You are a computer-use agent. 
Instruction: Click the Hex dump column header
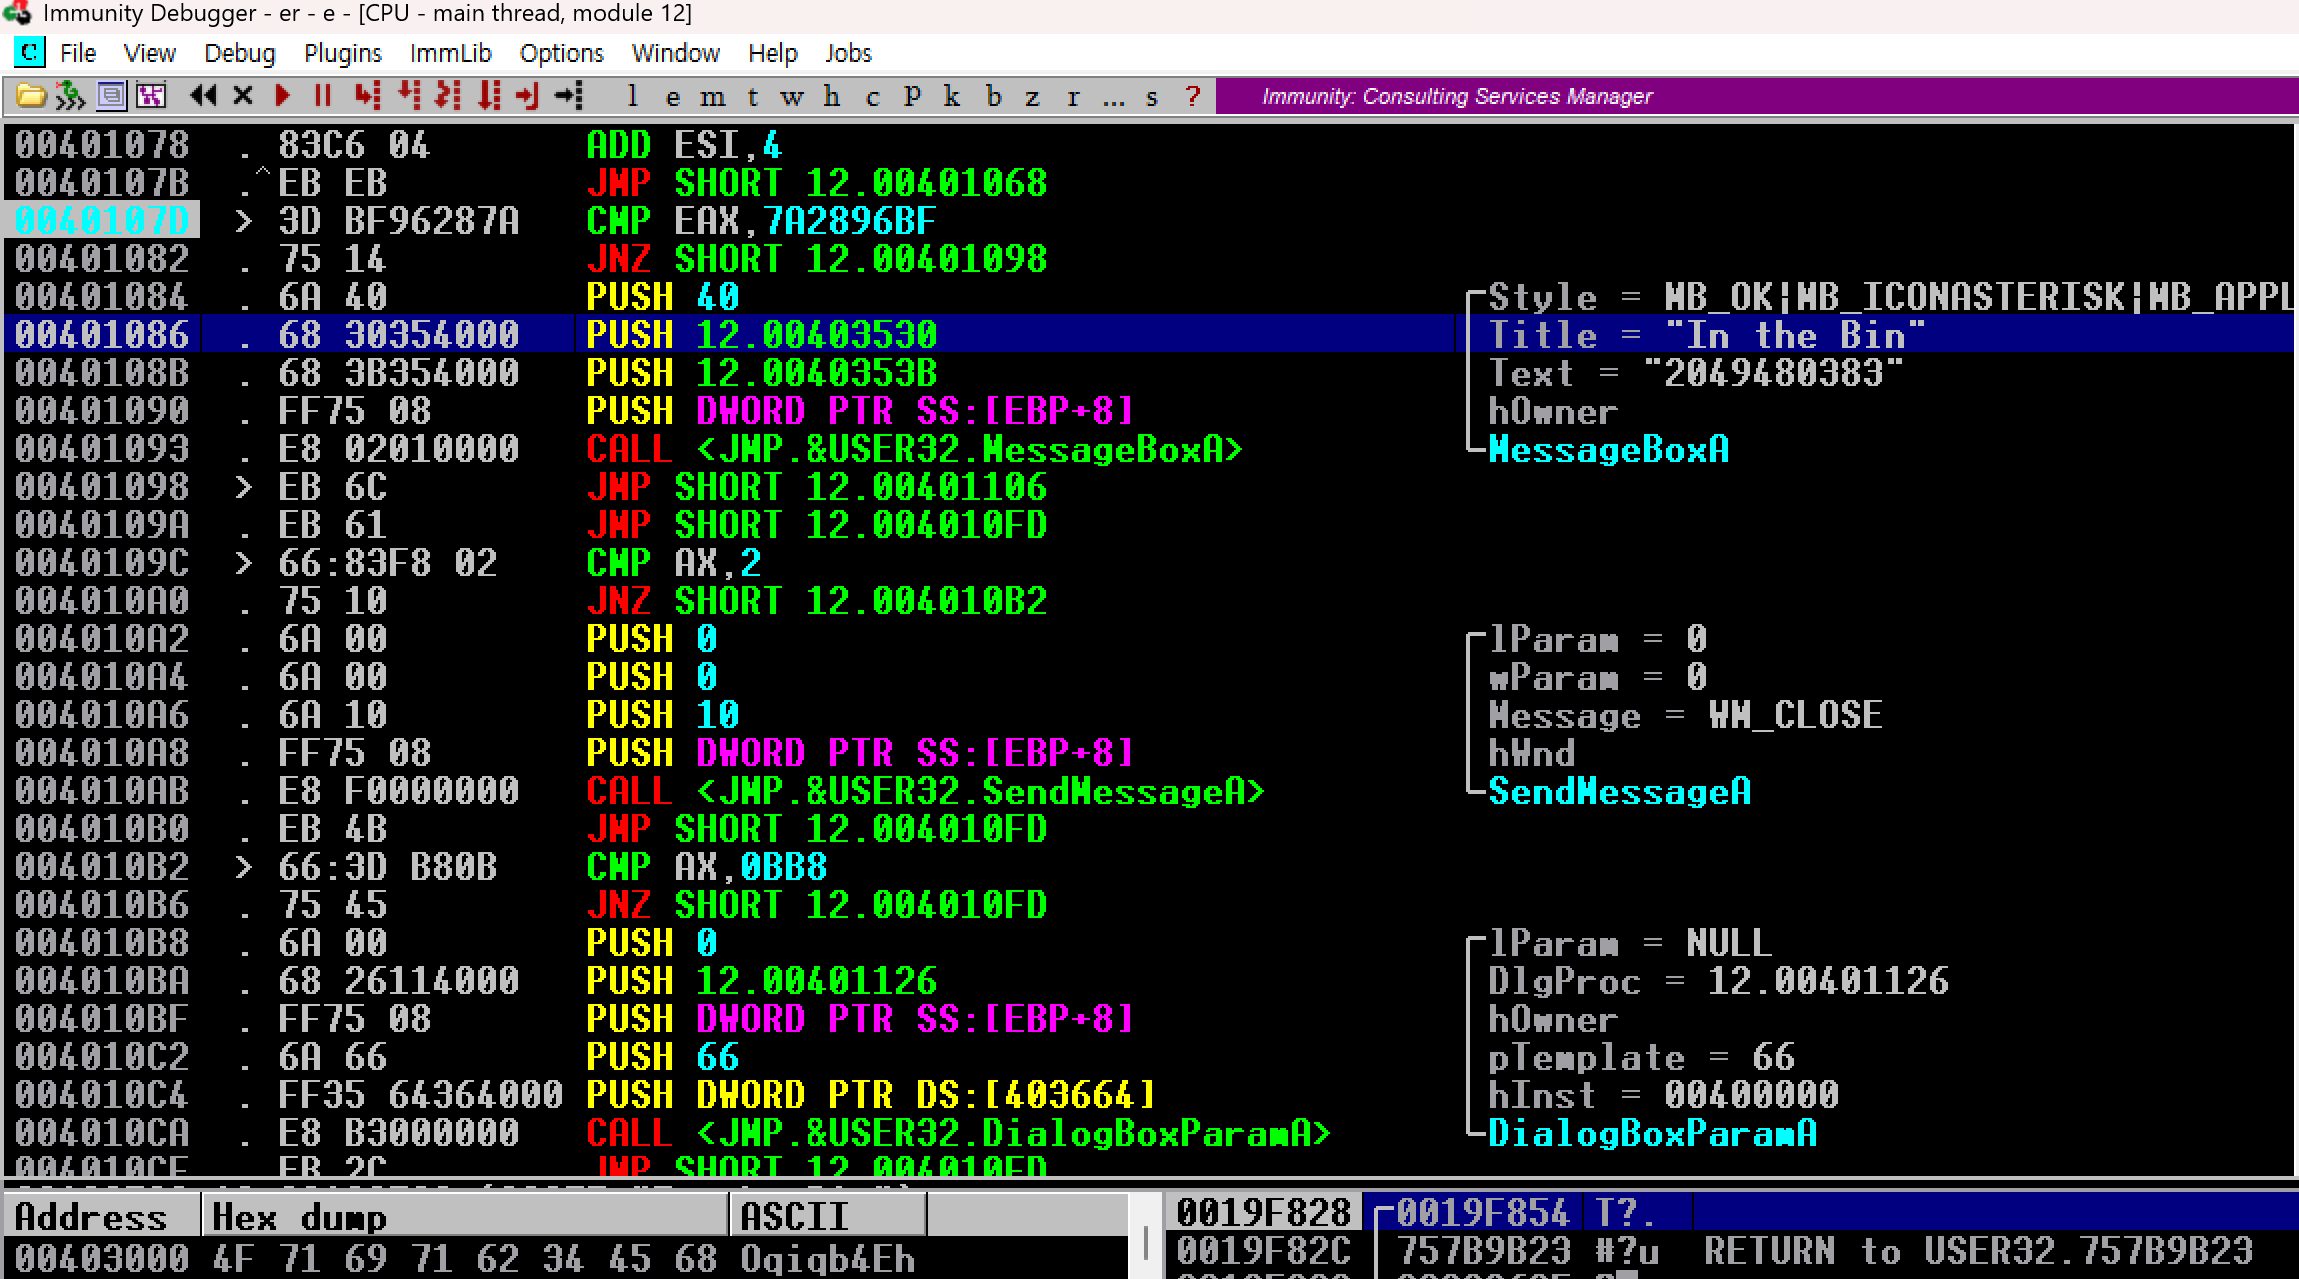[463, 1217]
